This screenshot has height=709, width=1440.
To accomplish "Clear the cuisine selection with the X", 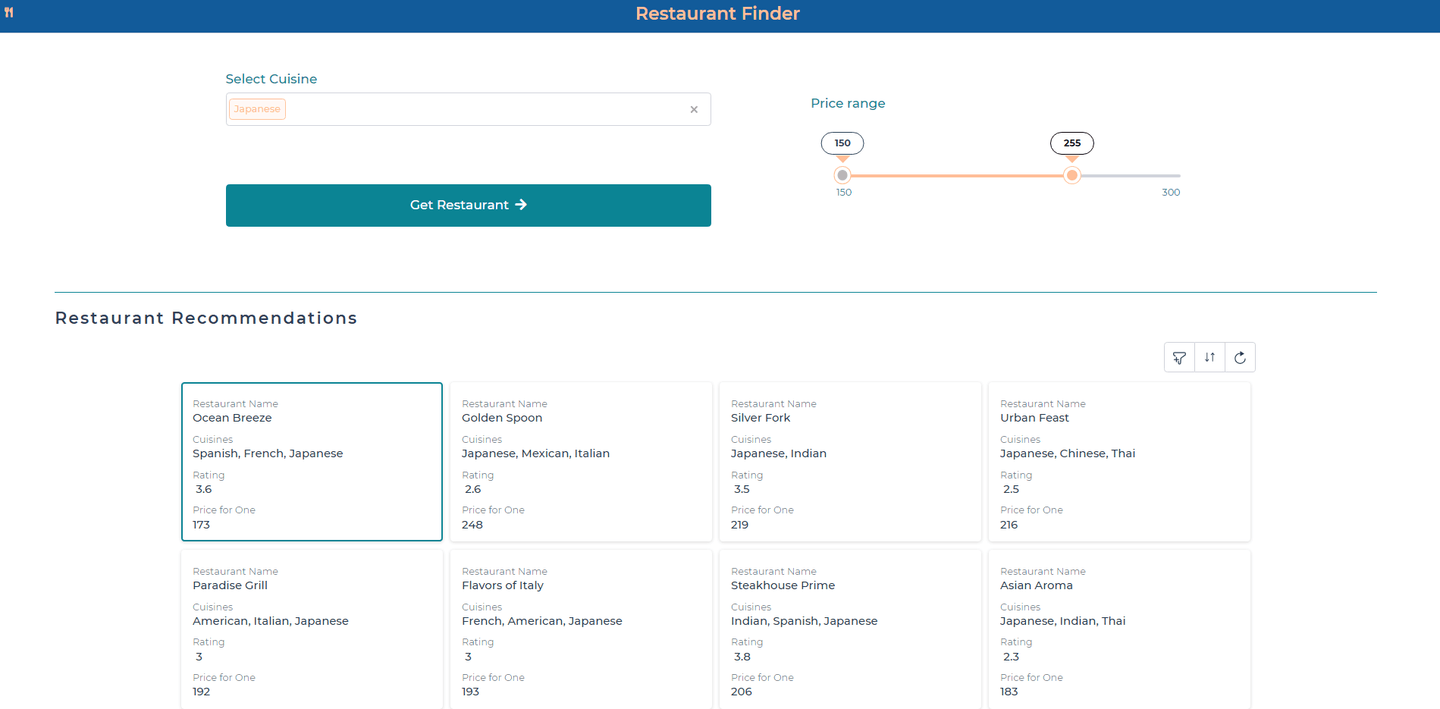I will pyautogui.click(x=694, y=110).
